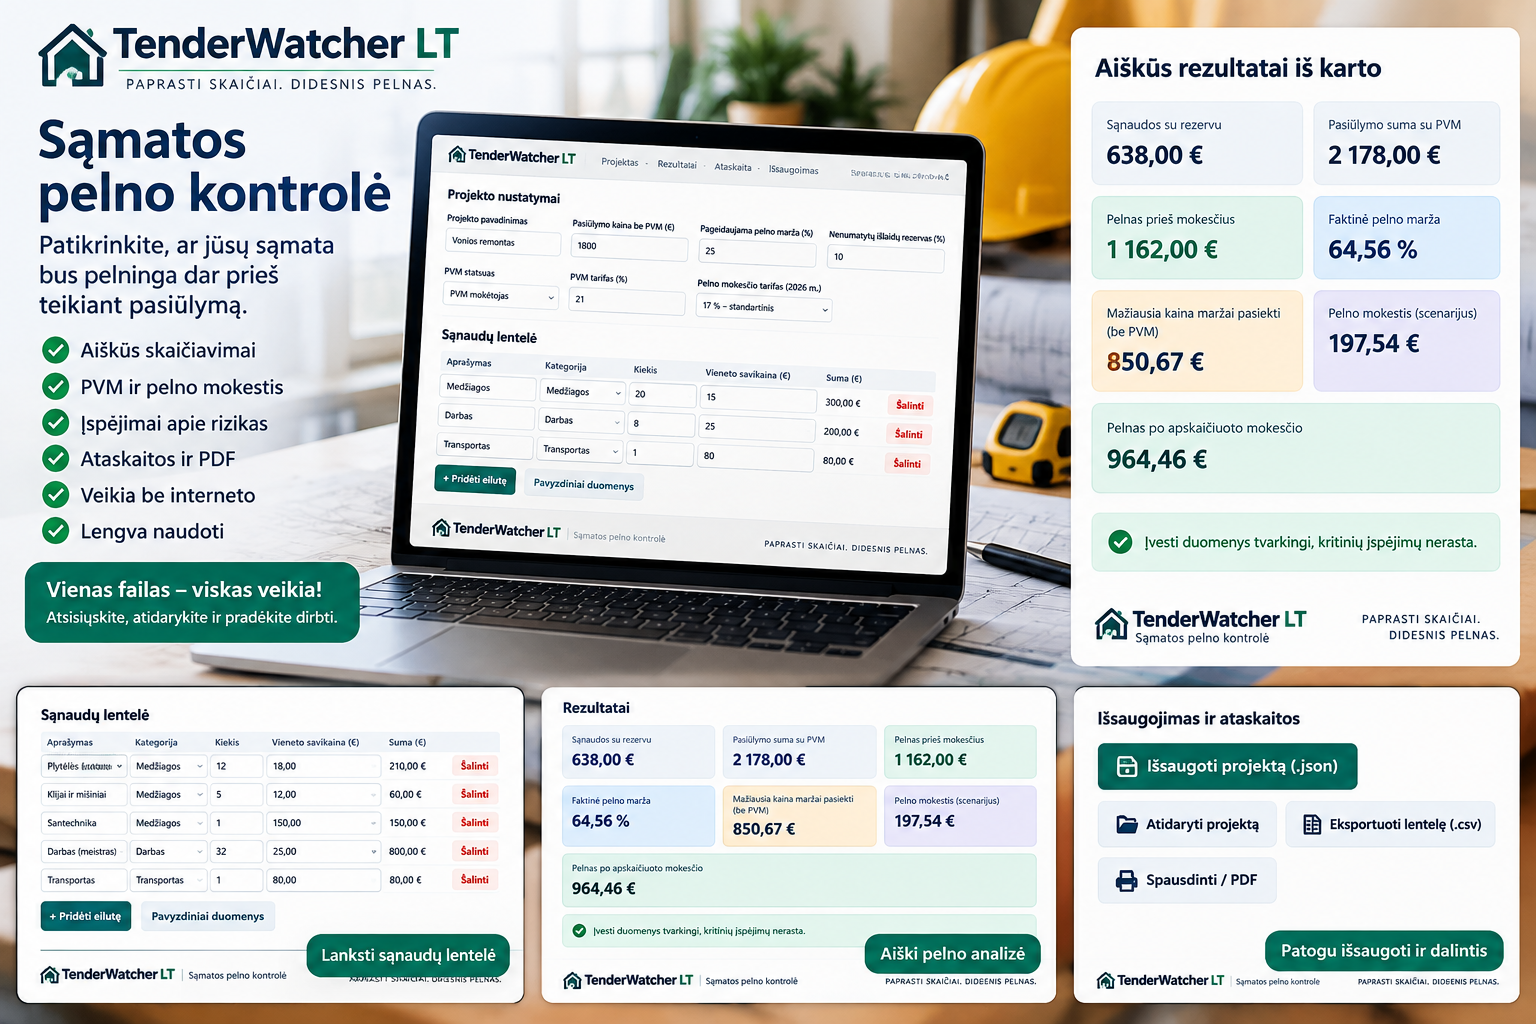This screenshot has height=1024, width=1536.
Task: Click the Kiekis field in the Darbas (meistras) row
Action: point(237,852)
